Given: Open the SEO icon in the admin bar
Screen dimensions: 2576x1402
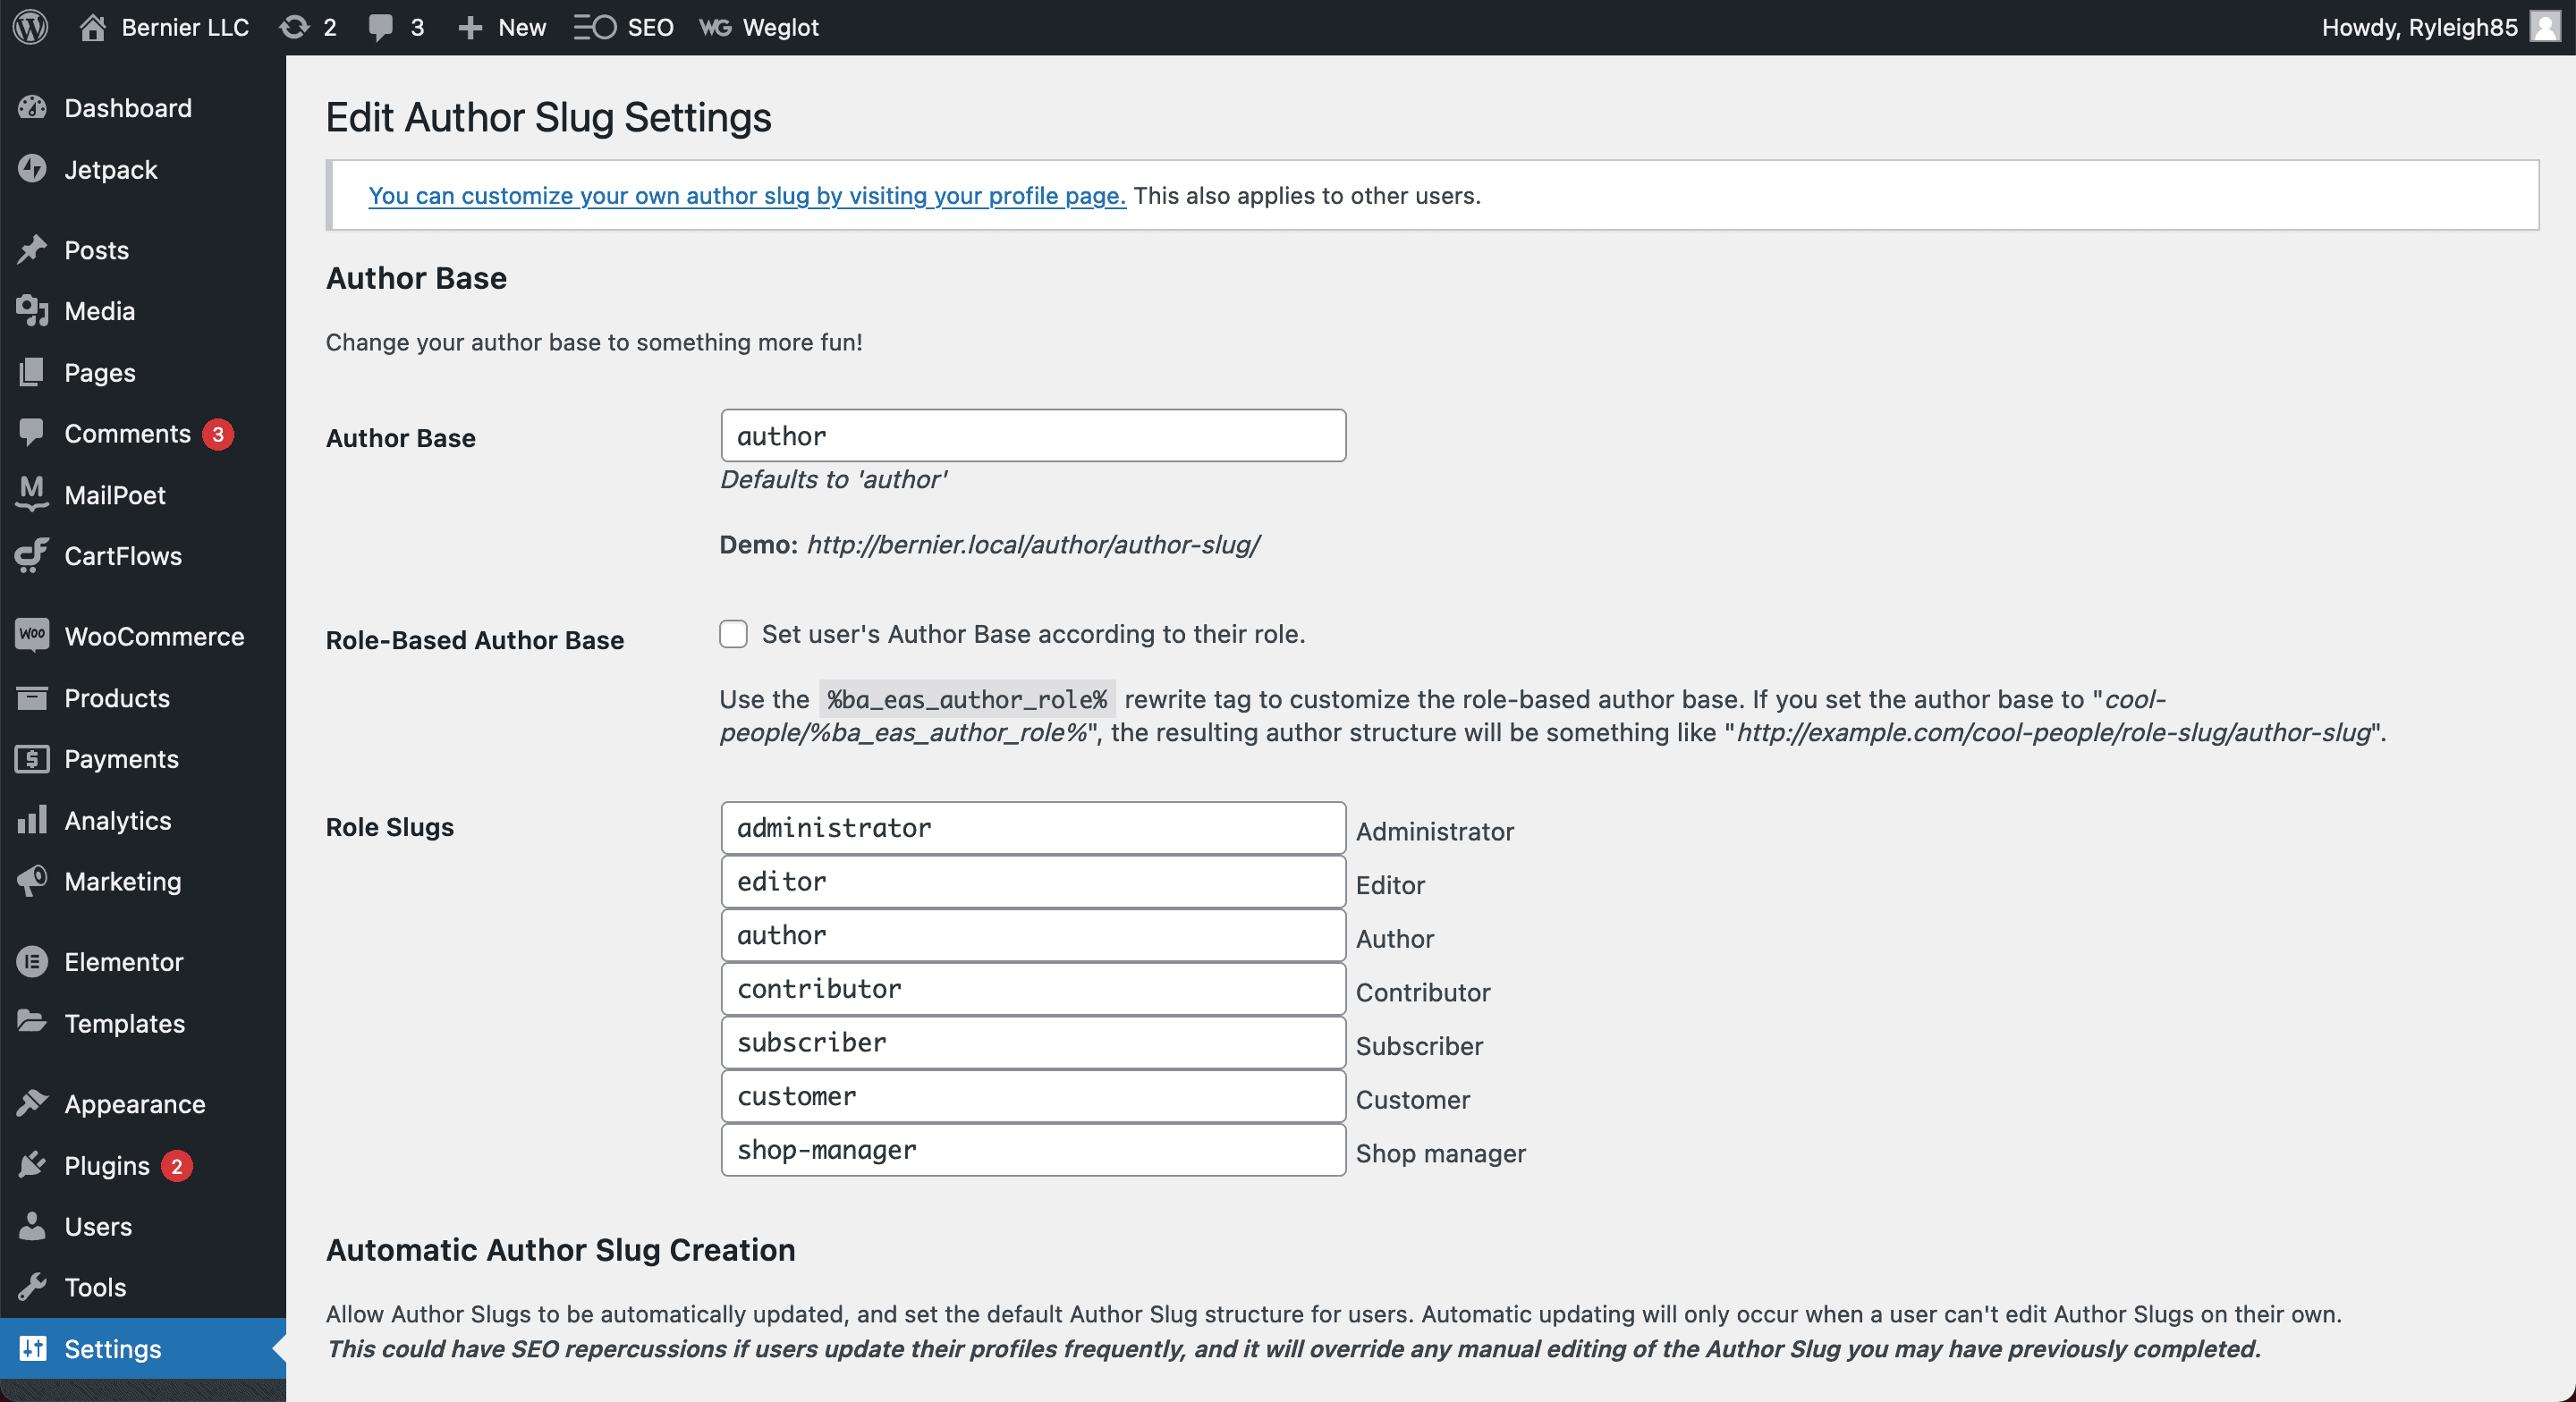Looking at the screenshot, I should click(x=594, y=27).
